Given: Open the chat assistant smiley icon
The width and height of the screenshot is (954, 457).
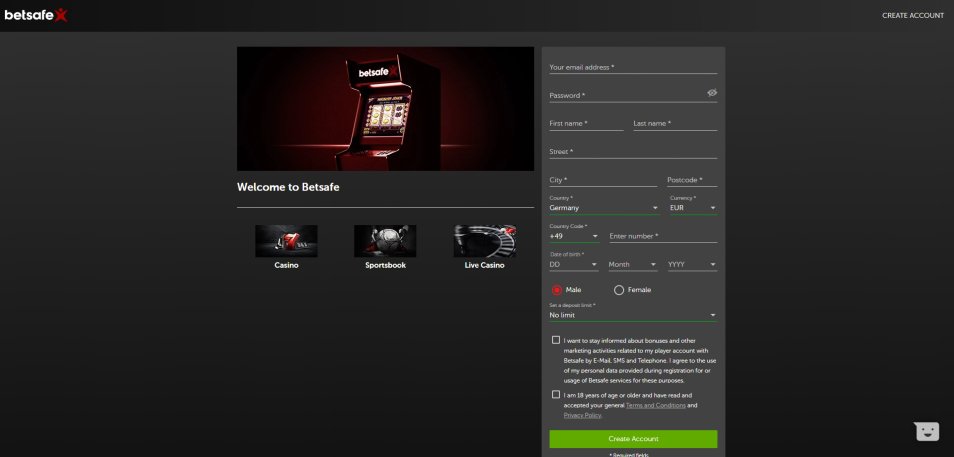Looking at the screenshot, I should pyautogui.click(x=927, y=431).
